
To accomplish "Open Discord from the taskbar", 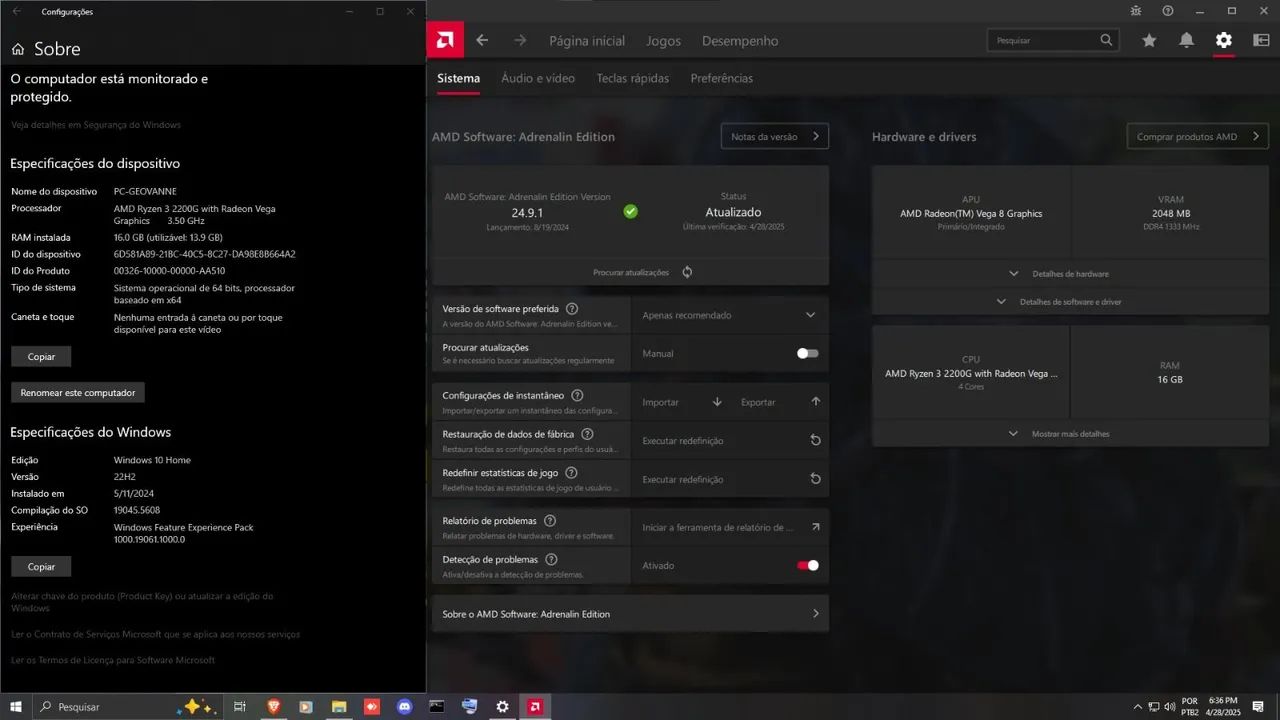I will pyautogui.click(x=404, y=706).
